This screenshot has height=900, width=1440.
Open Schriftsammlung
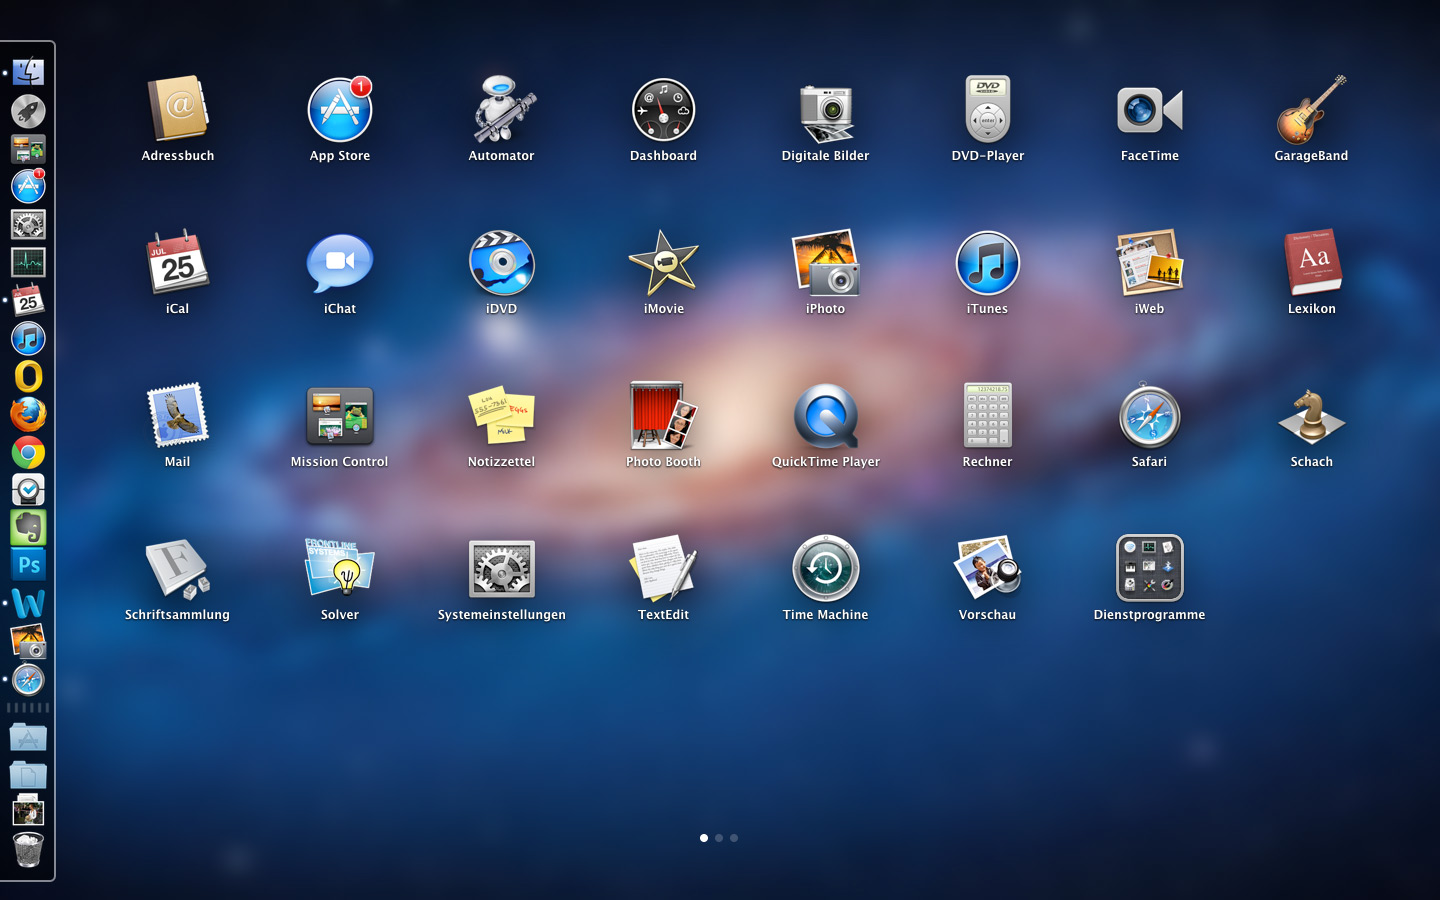pyautogui.click(x=178, y=569)
